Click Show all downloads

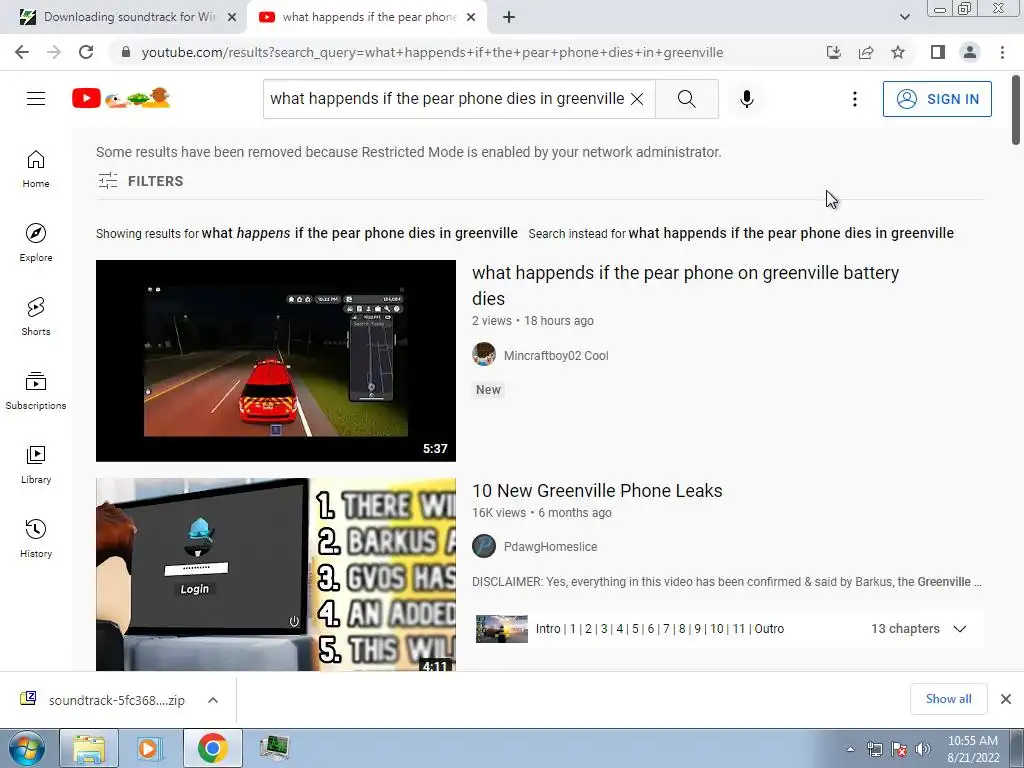click(948, 699)
